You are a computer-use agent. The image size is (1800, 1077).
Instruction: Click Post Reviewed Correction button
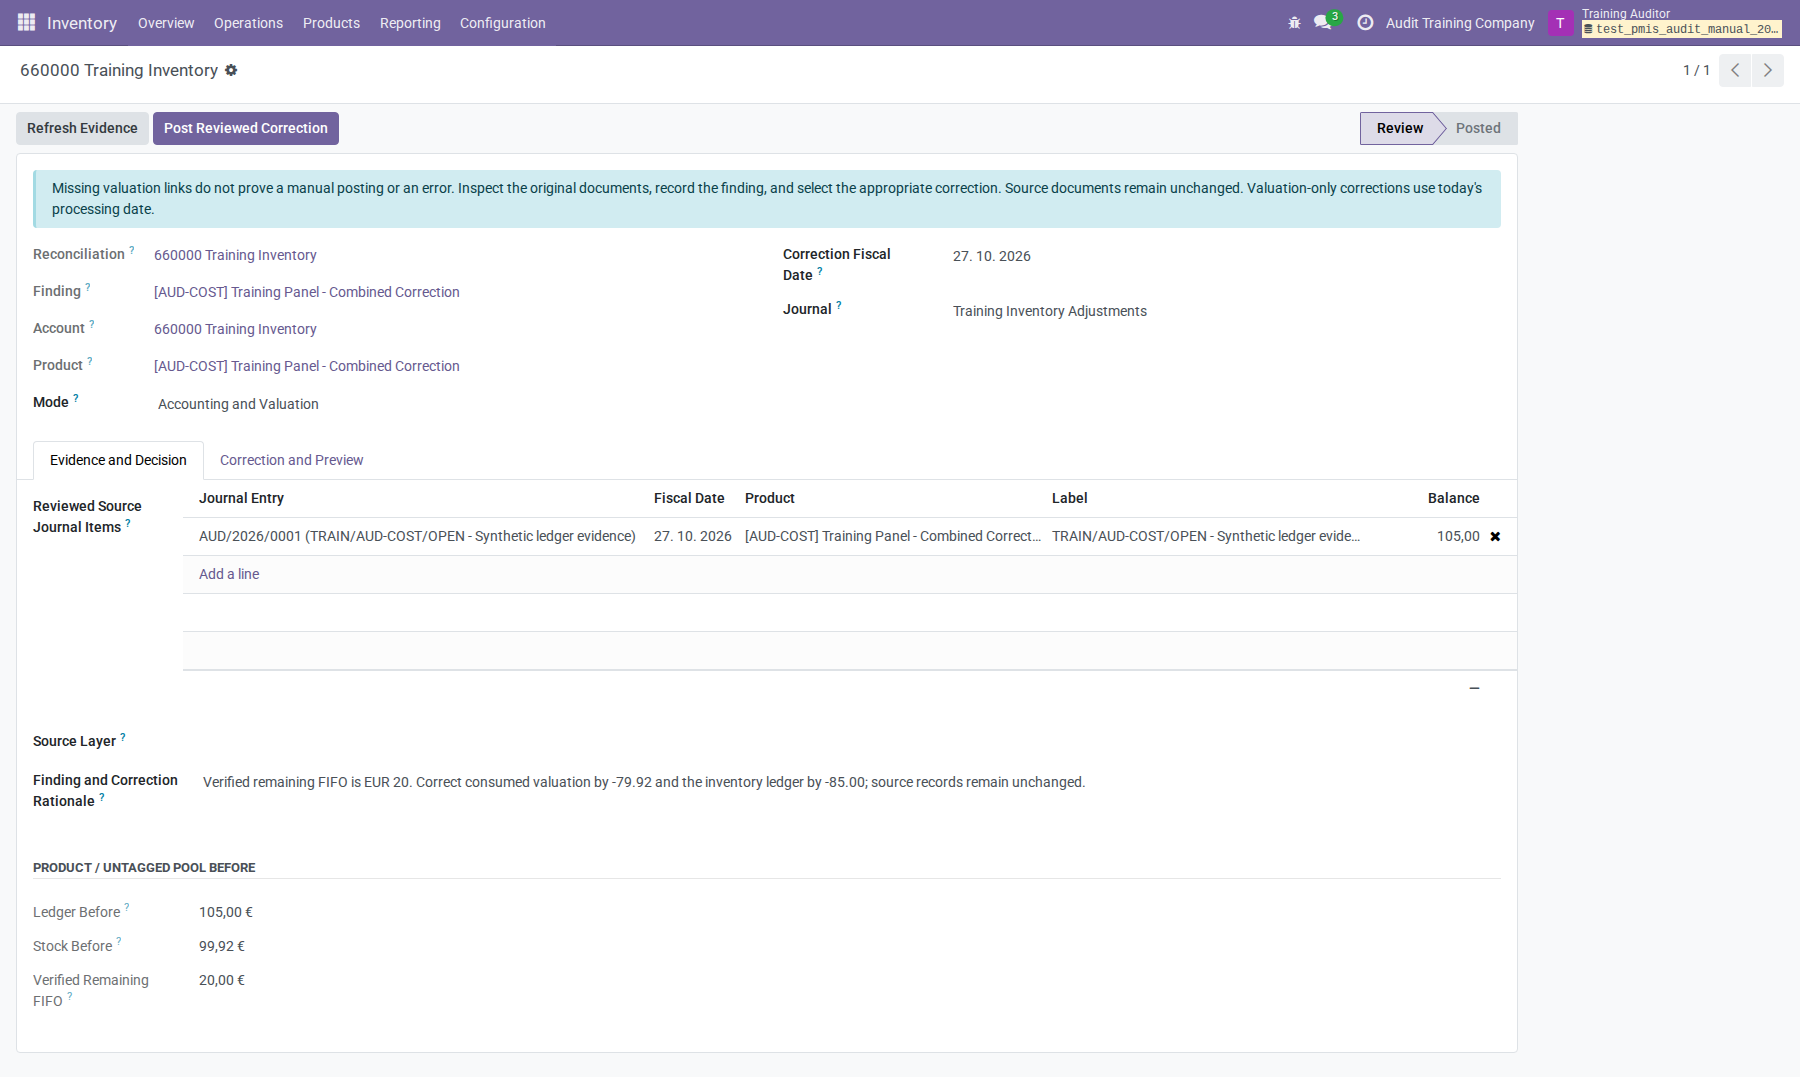coord(246,128)
